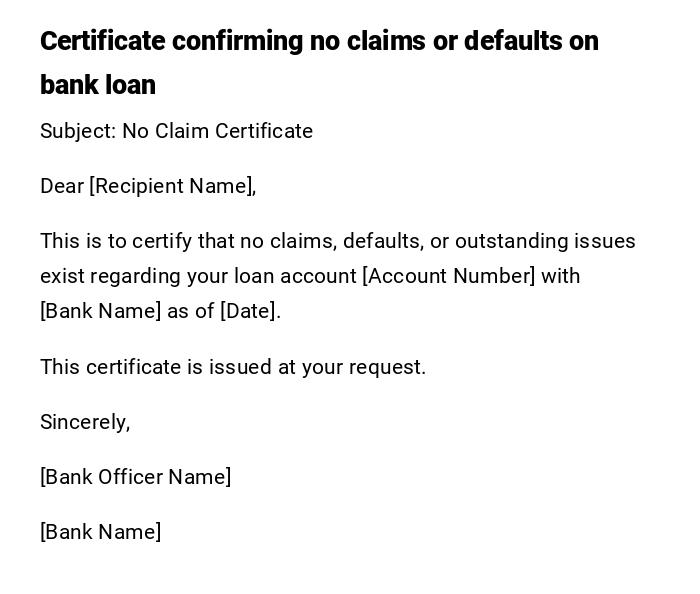
Task: Click the words 'outstanding issues'
Action: 545,241
